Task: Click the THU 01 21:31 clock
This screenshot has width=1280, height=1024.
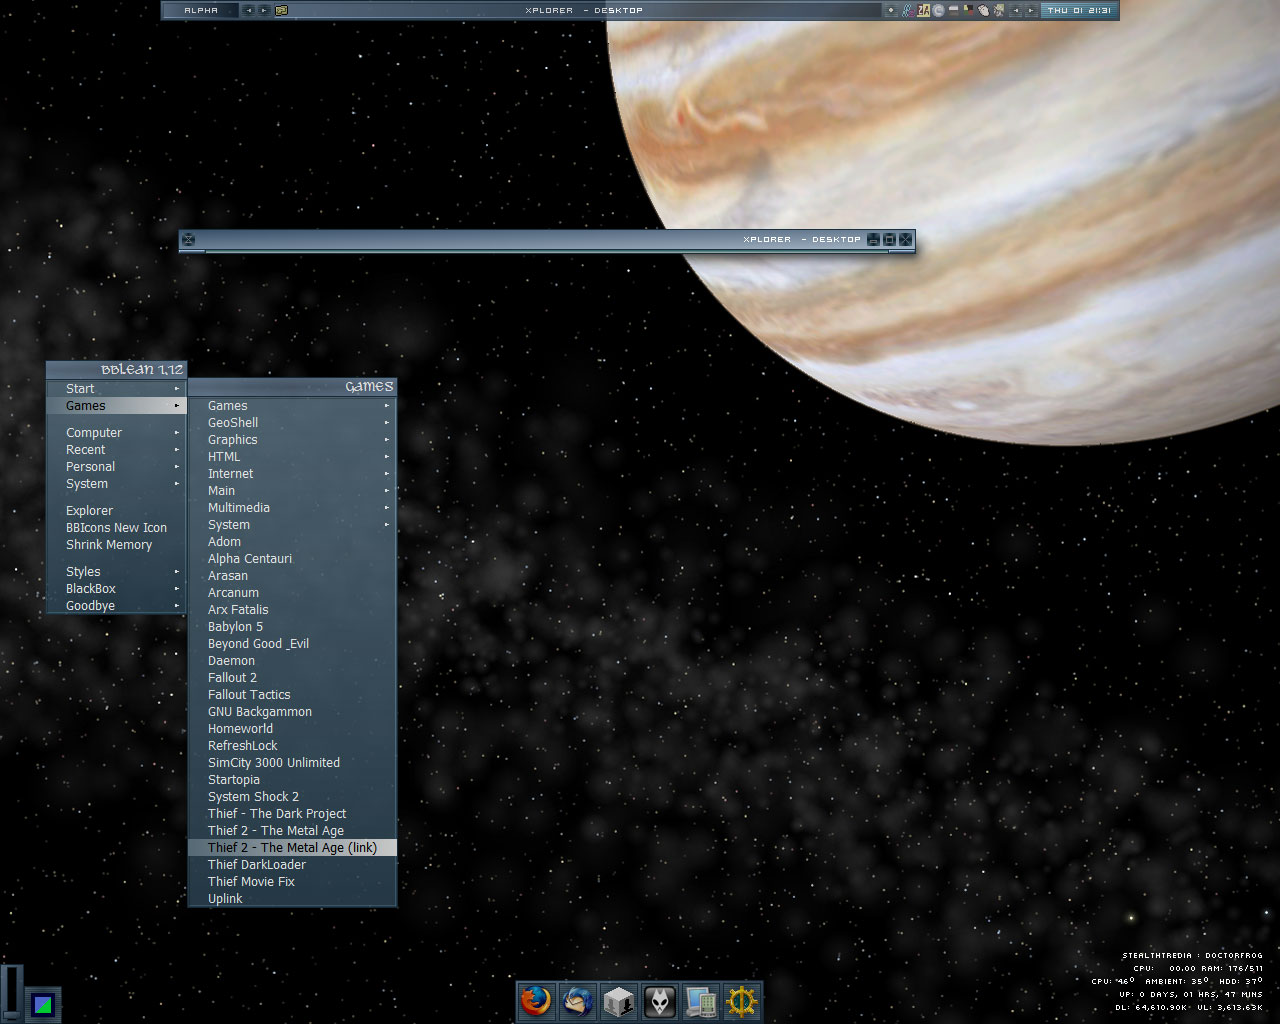Action: click(1079, 10)
